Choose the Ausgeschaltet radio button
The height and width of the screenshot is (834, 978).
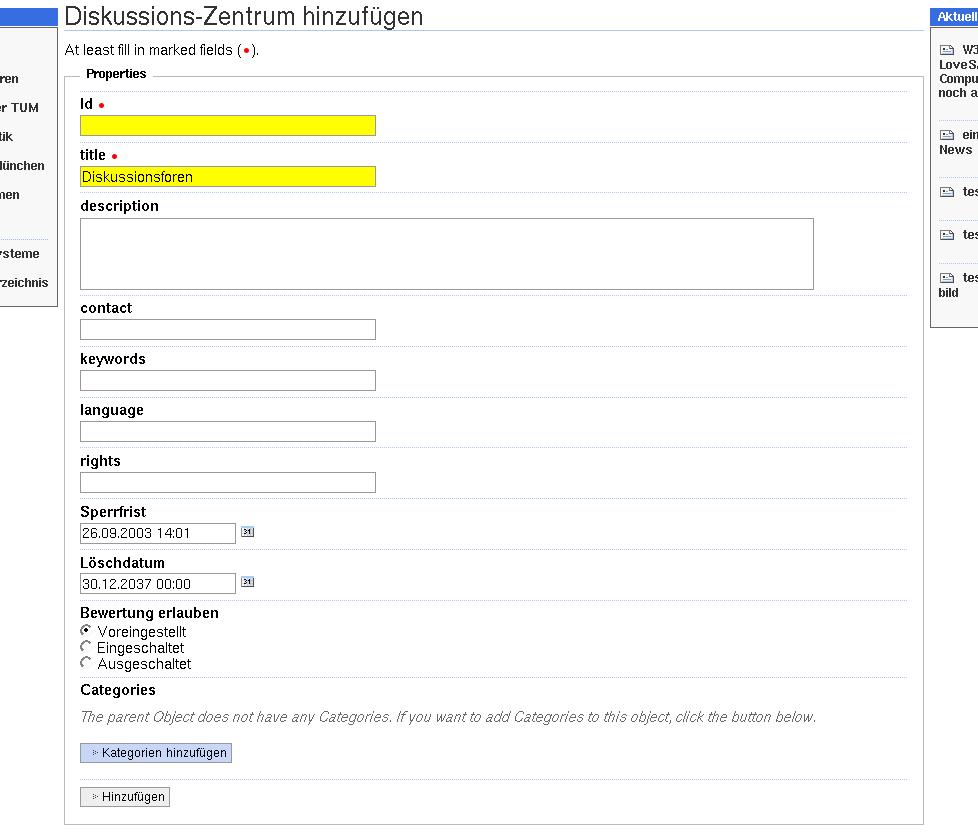[86, 663]
